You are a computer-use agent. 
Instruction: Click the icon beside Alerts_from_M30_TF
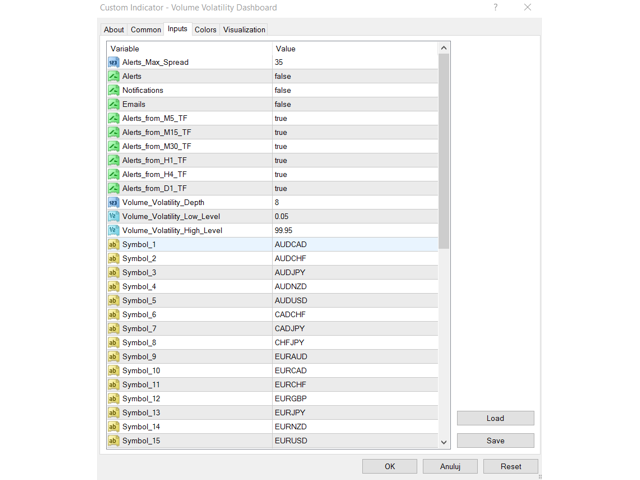[x=113, y=147]
